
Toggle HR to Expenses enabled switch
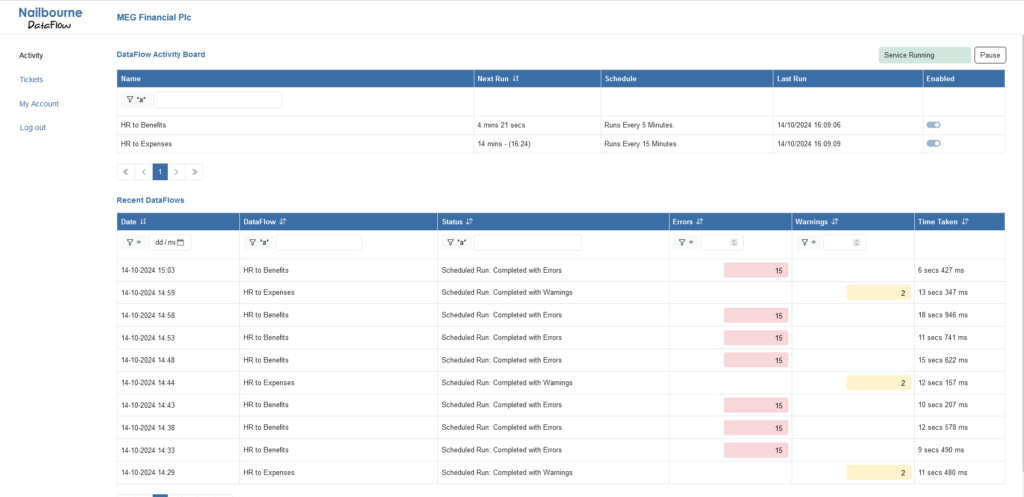point(933,144)
